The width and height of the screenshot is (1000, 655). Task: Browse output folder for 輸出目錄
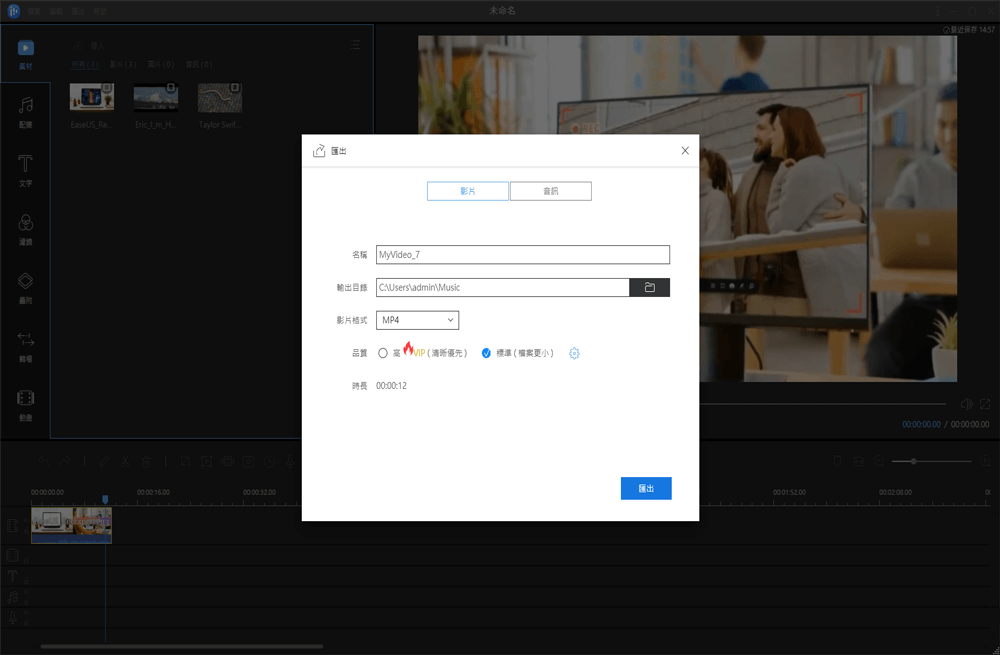click(649, 287)
